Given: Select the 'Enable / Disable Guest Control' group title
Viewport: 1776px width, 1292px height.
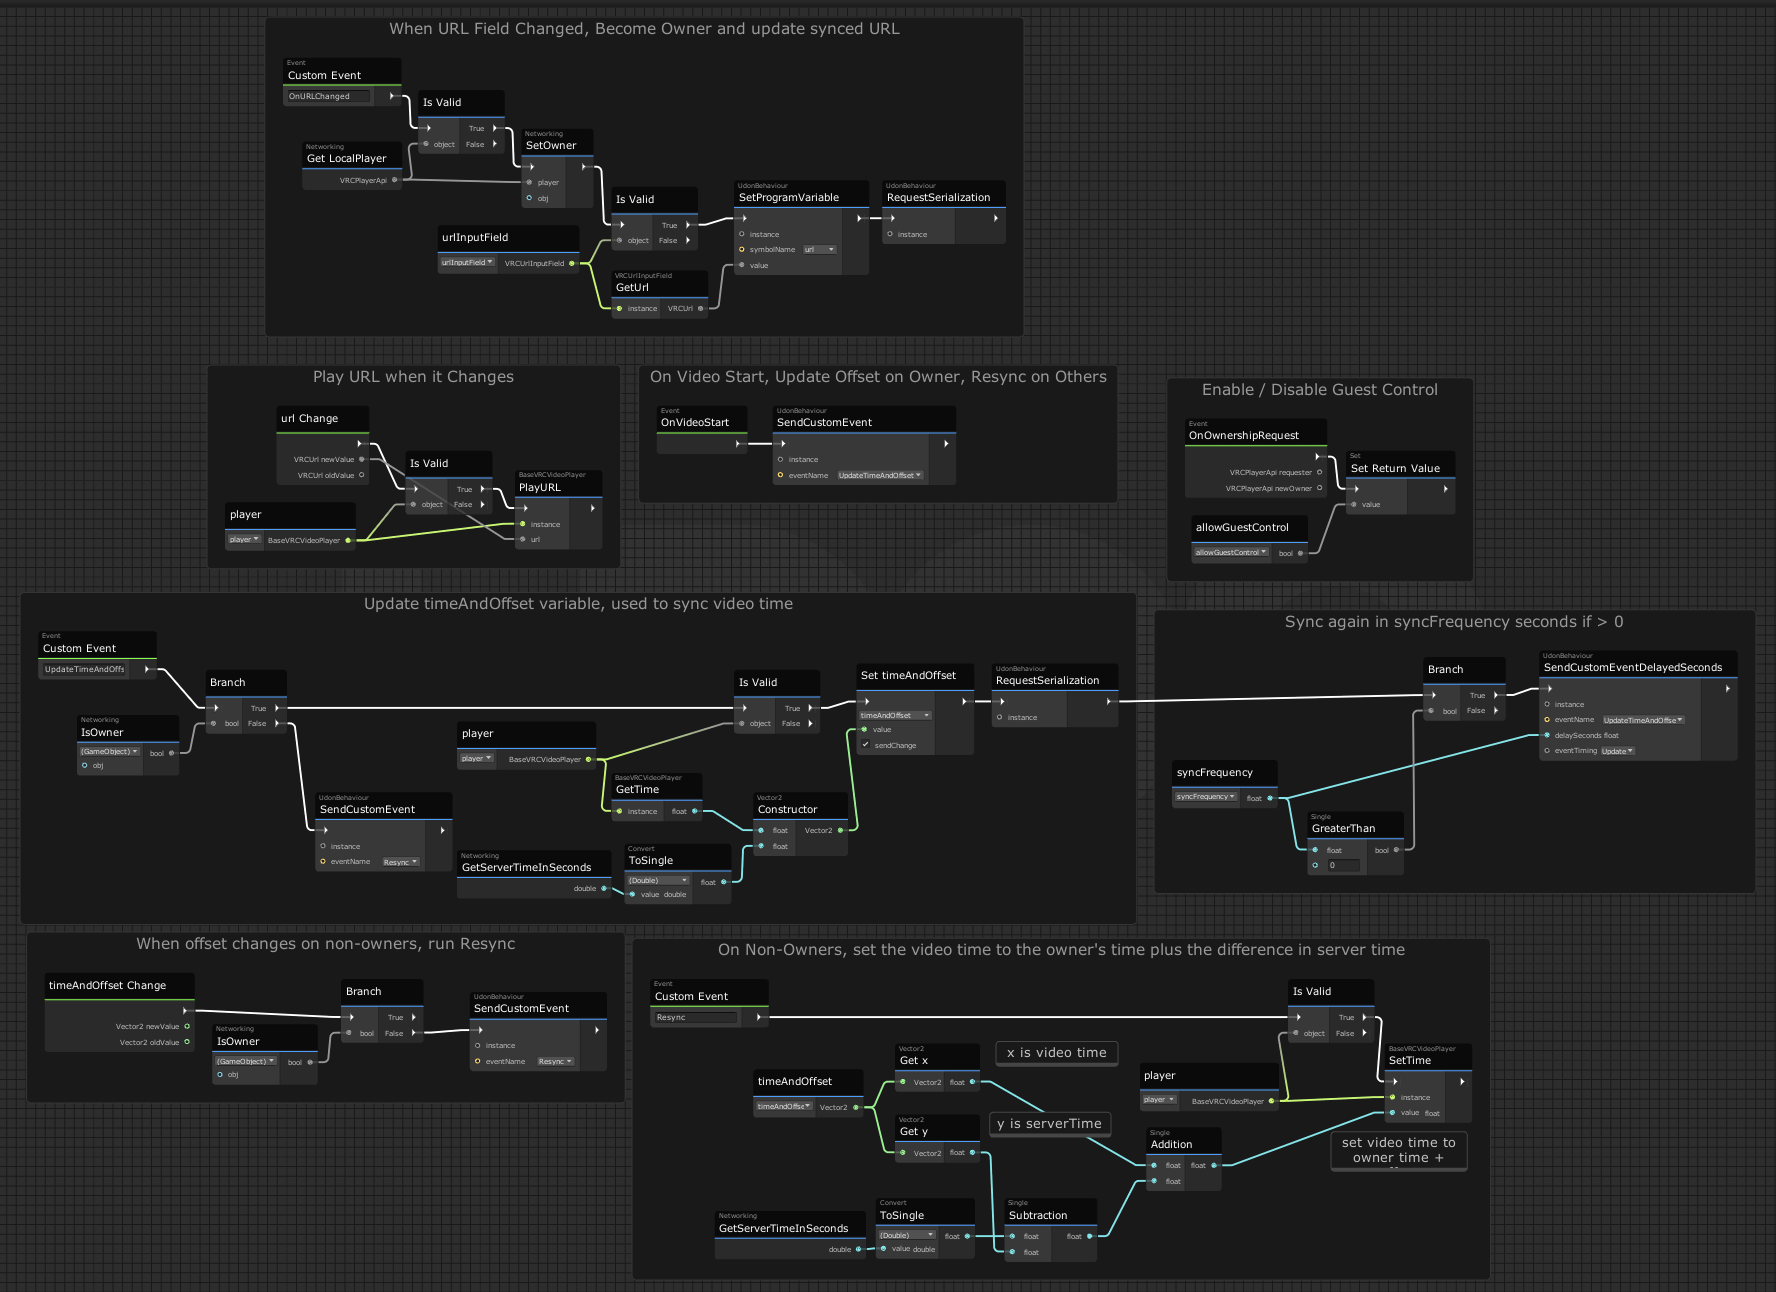Looking at the screenshot, I should click(1319, 390).
